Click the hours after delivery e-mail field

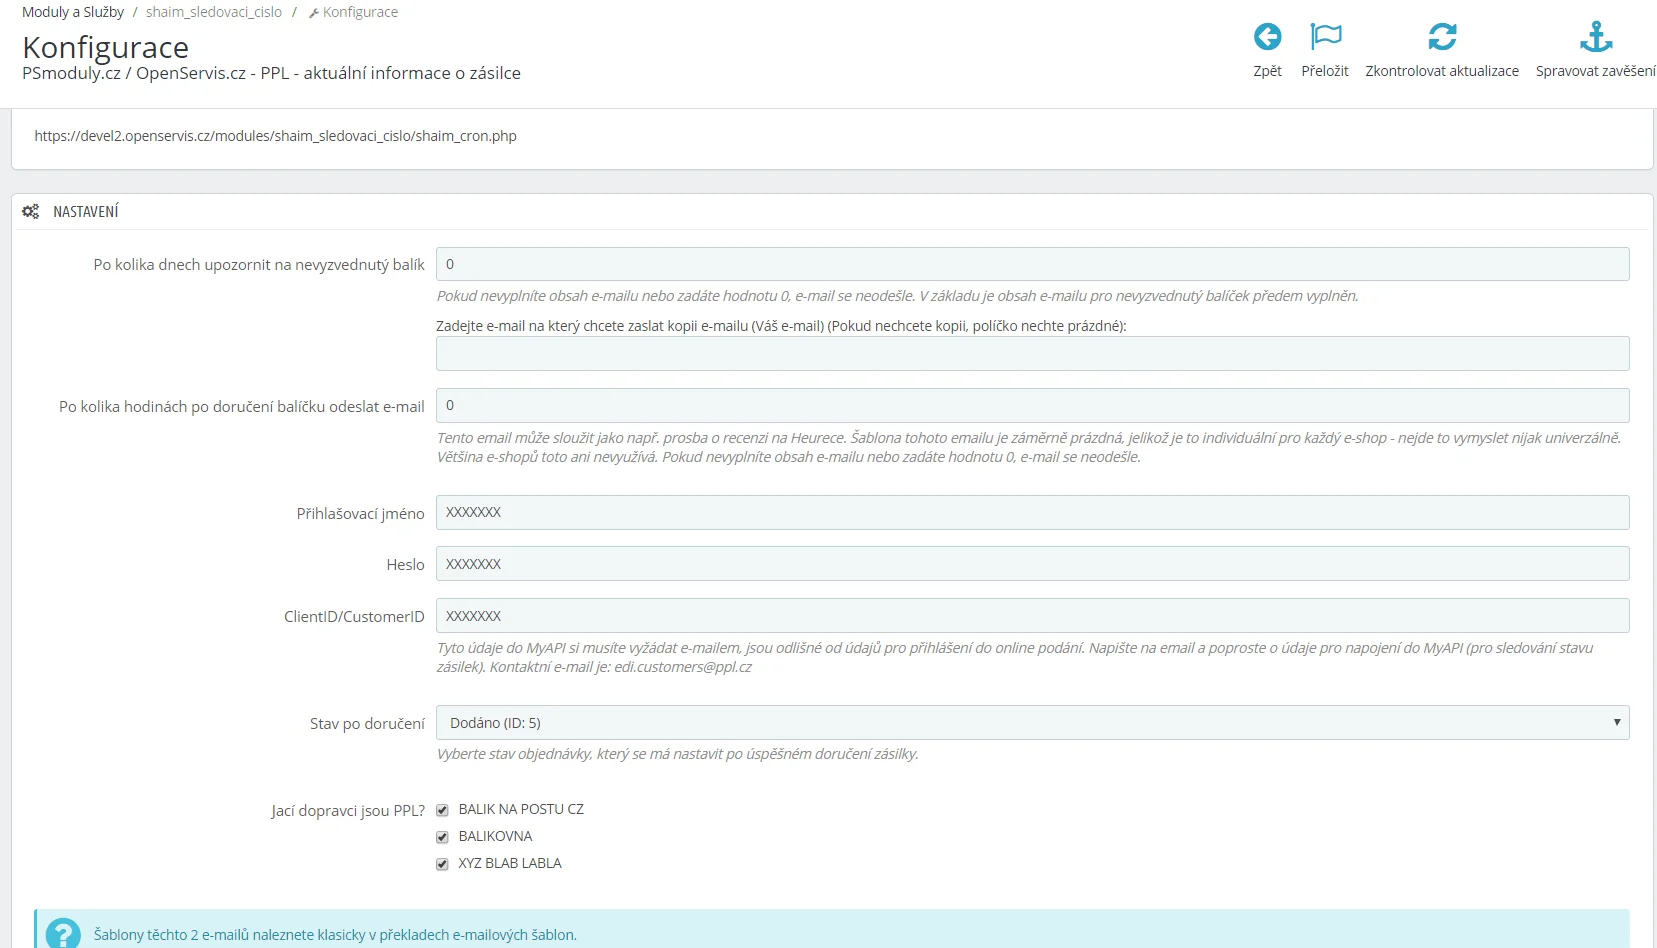coord(1031,405)
